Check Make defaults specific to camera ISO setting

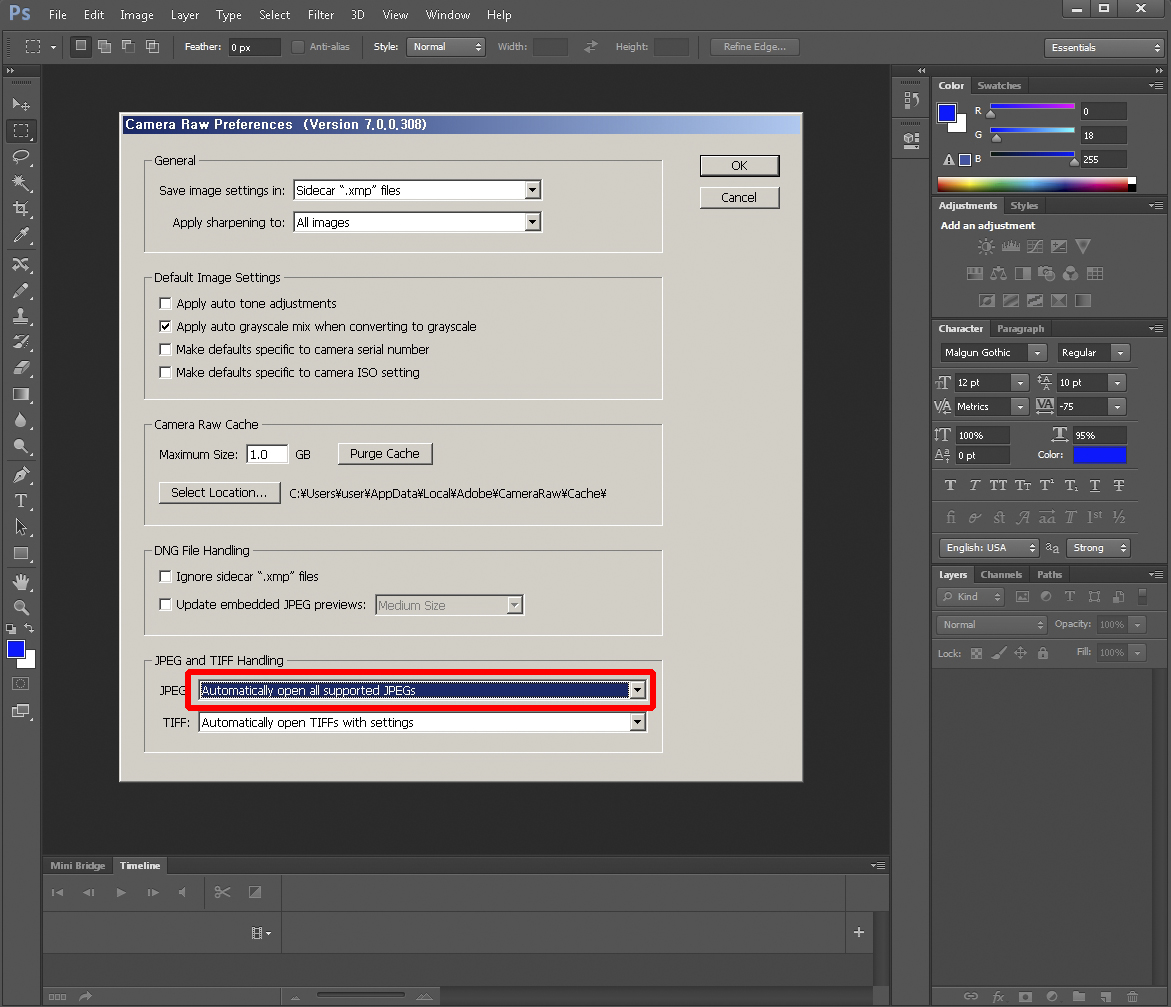[x=165, y=373]
